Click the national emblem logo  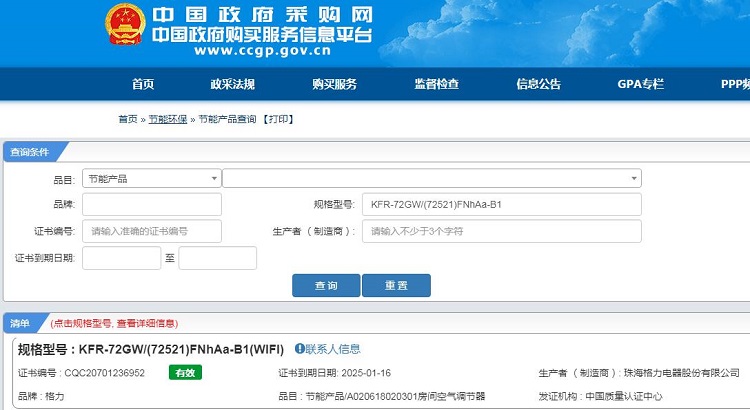(125, 24)
